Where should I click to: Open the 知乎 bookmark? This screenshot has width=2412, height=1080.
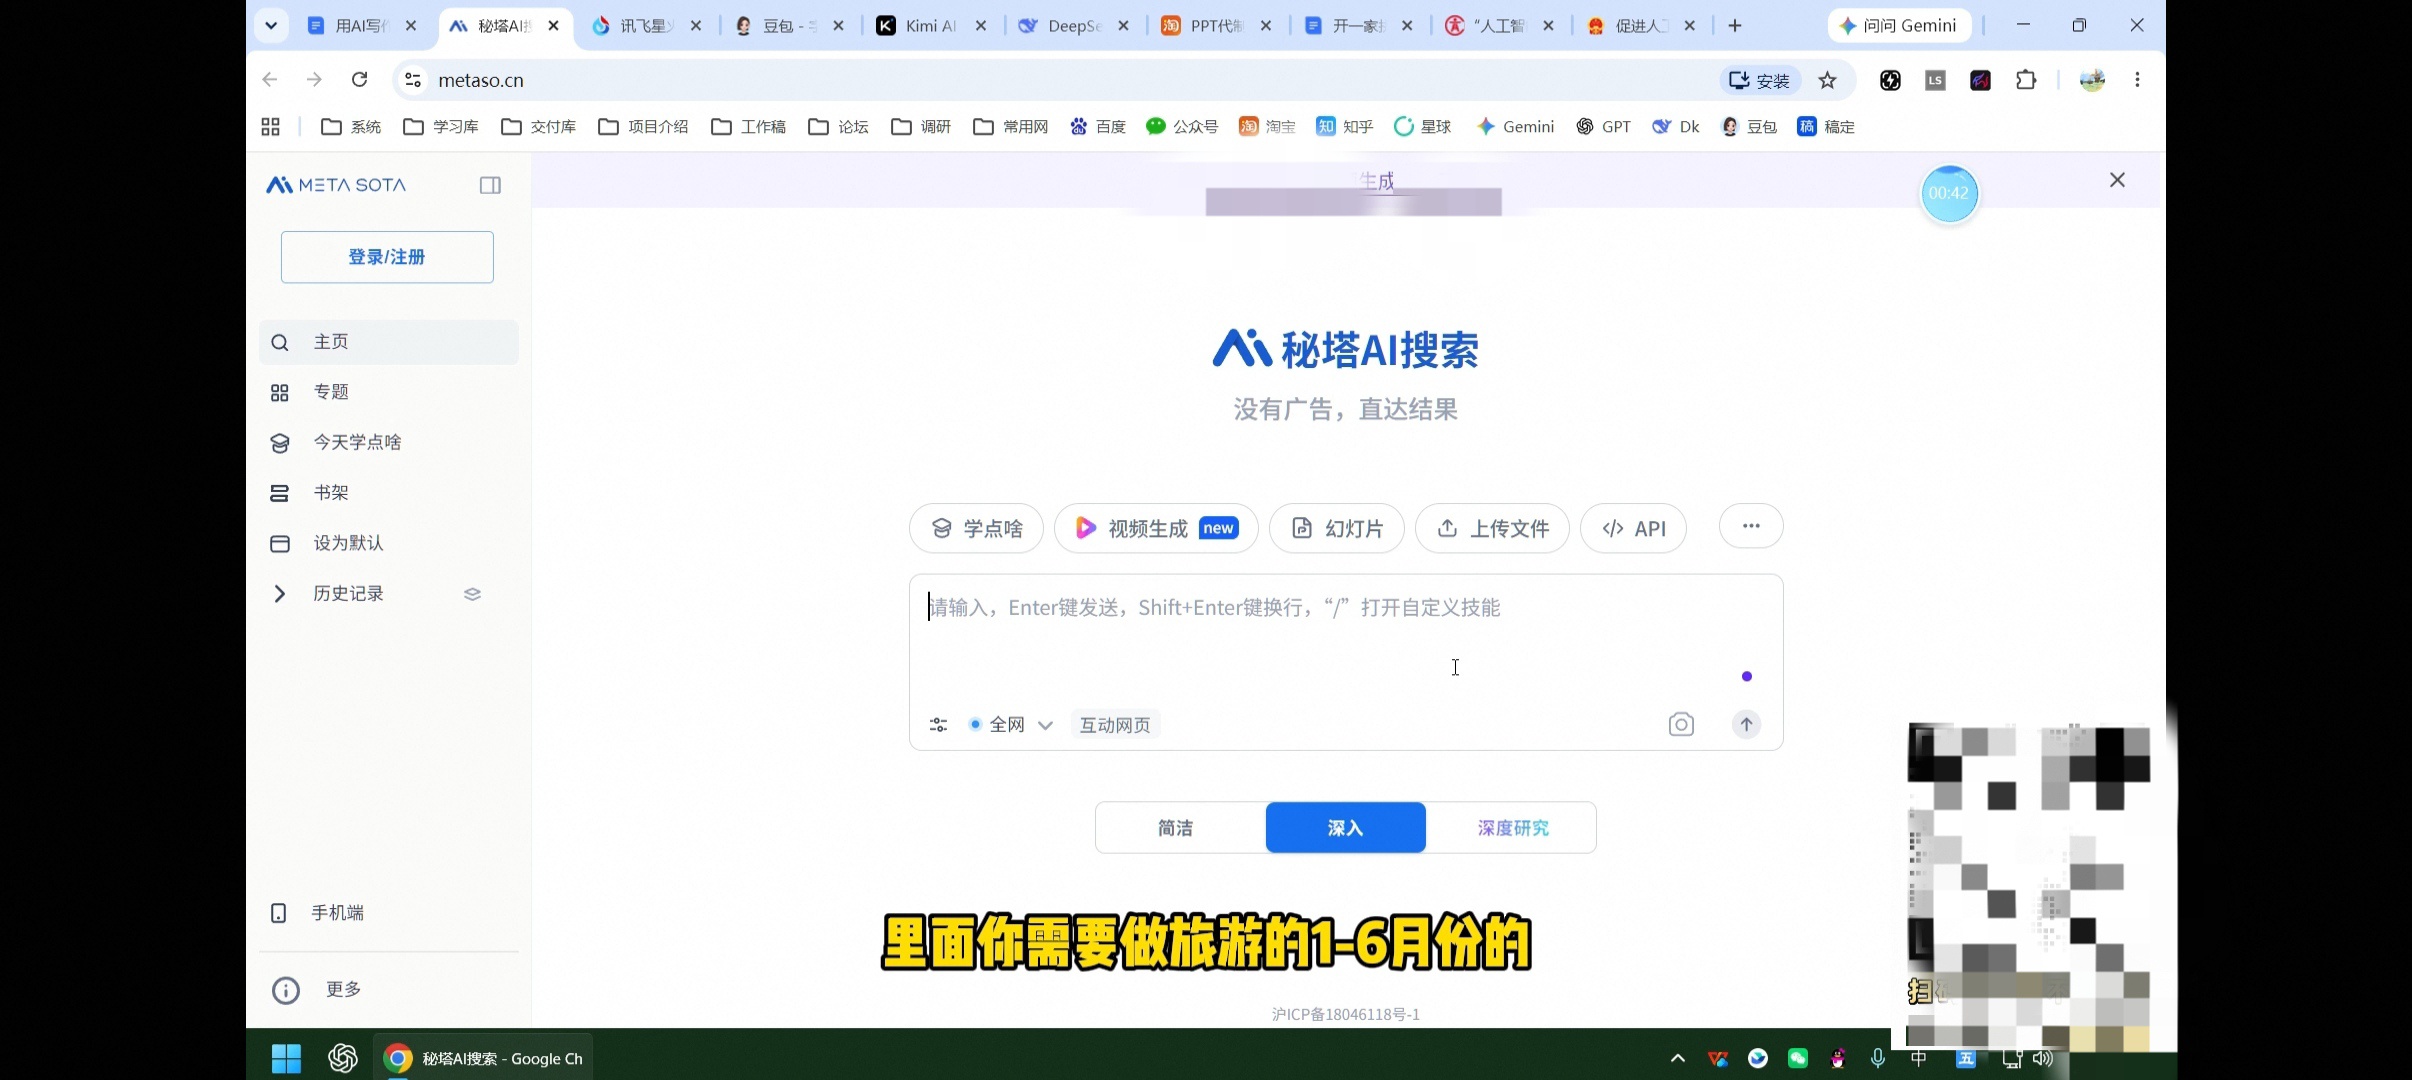click(x=1345, y=127)
